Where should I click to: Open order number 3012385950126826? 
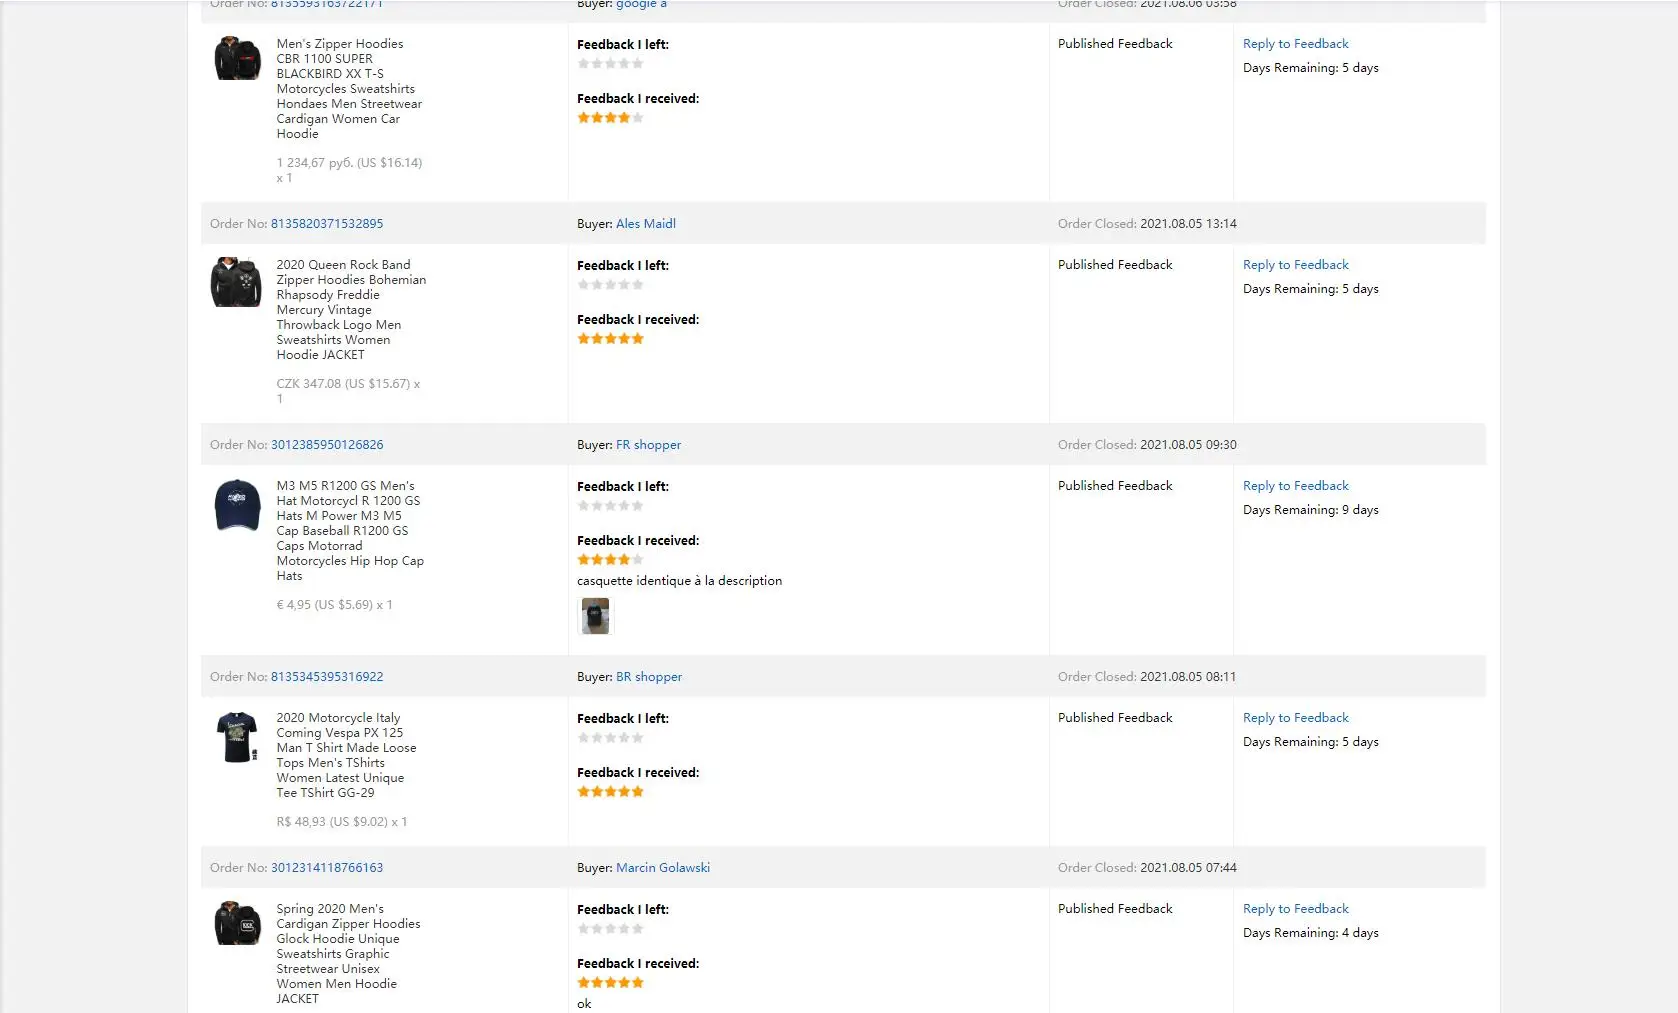(x=327, y=445)
